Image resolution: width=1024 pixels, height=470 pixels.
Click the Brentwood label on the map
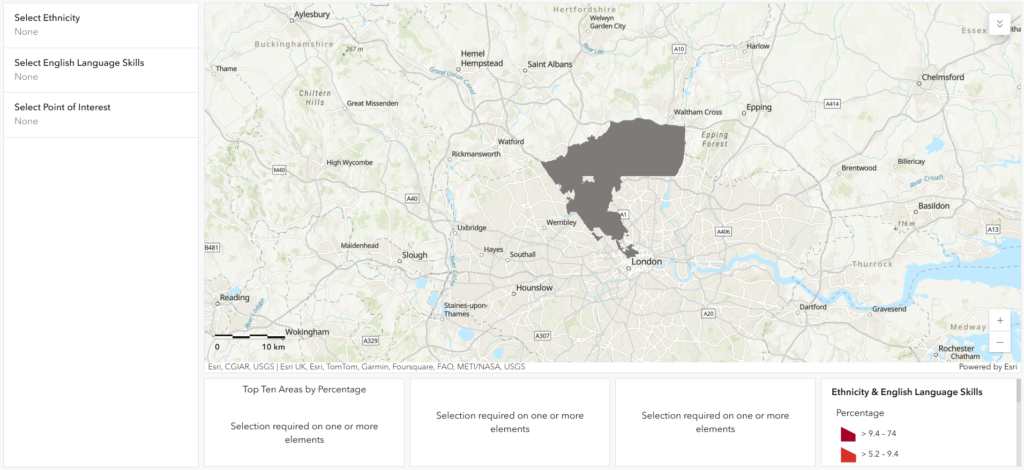click(857, 168)
